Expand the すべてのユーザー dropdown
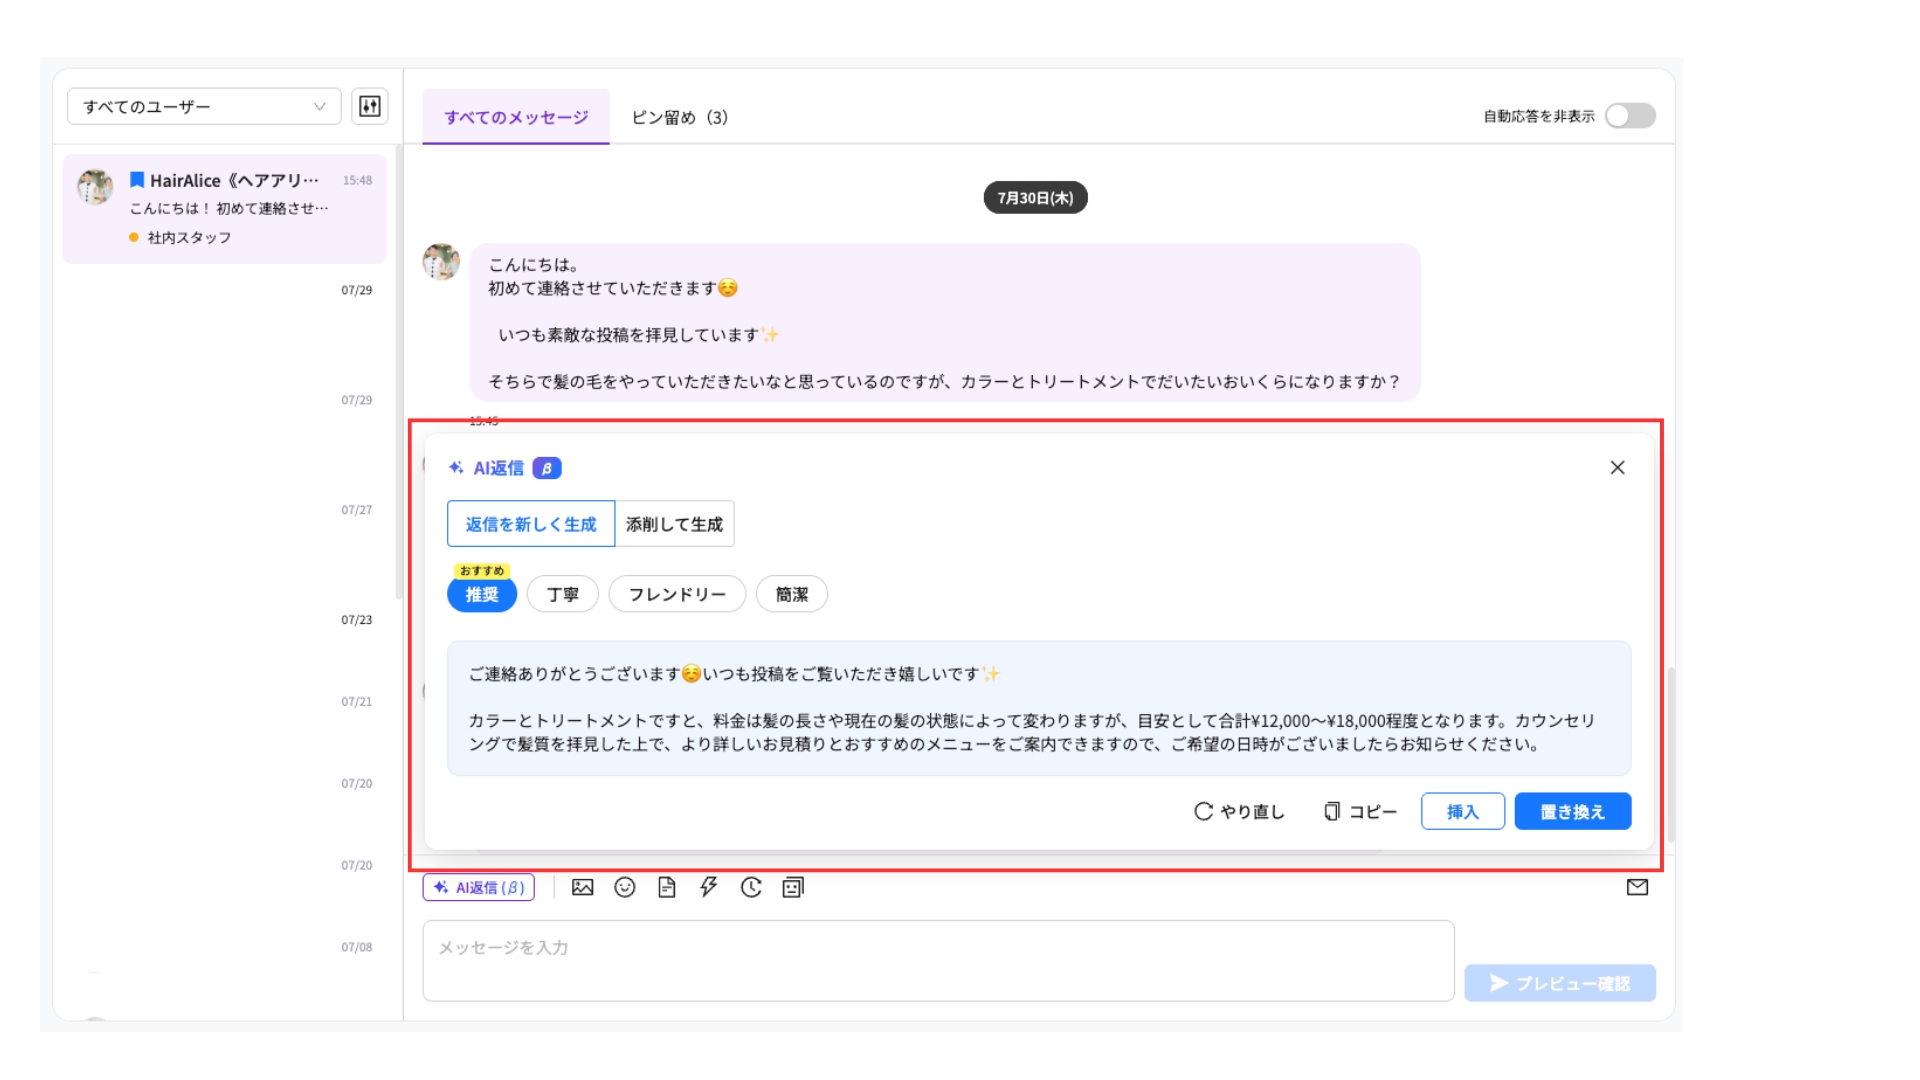Viewport: 1920px width, 1080px height. click(x=204, y=106)
